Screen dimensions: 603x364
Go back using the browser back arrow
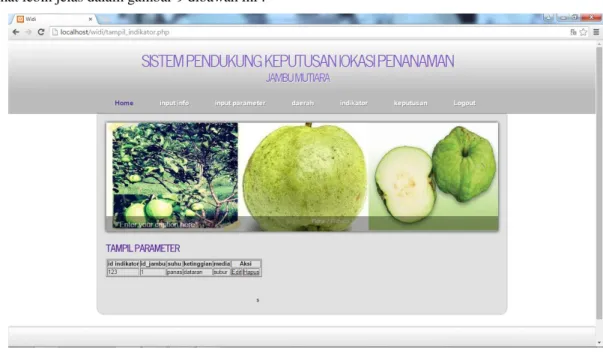[16, 32]
